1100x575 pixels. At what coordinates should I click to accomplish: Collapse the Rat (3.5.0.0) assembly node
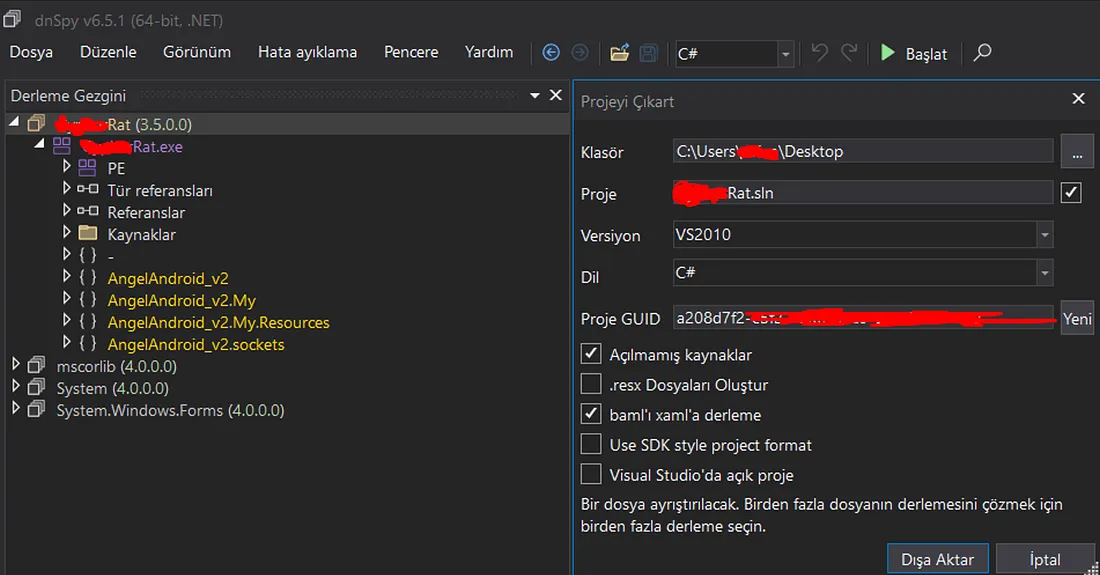click(14, 123)
